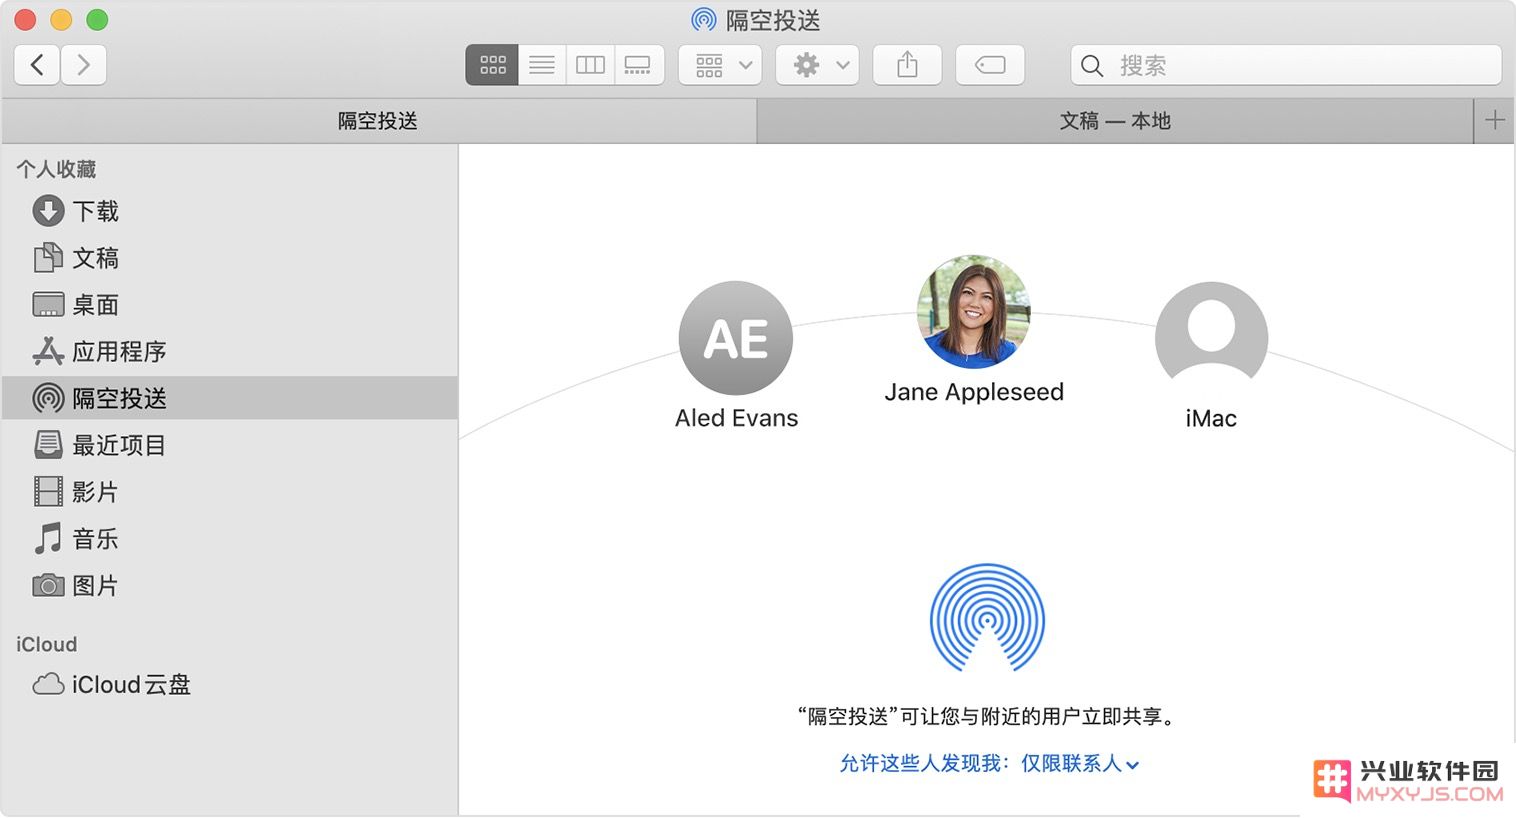Click the large blue AirDrop icon
The image size is (1516, 818).
pyautogui.click(x=987, y=618)
